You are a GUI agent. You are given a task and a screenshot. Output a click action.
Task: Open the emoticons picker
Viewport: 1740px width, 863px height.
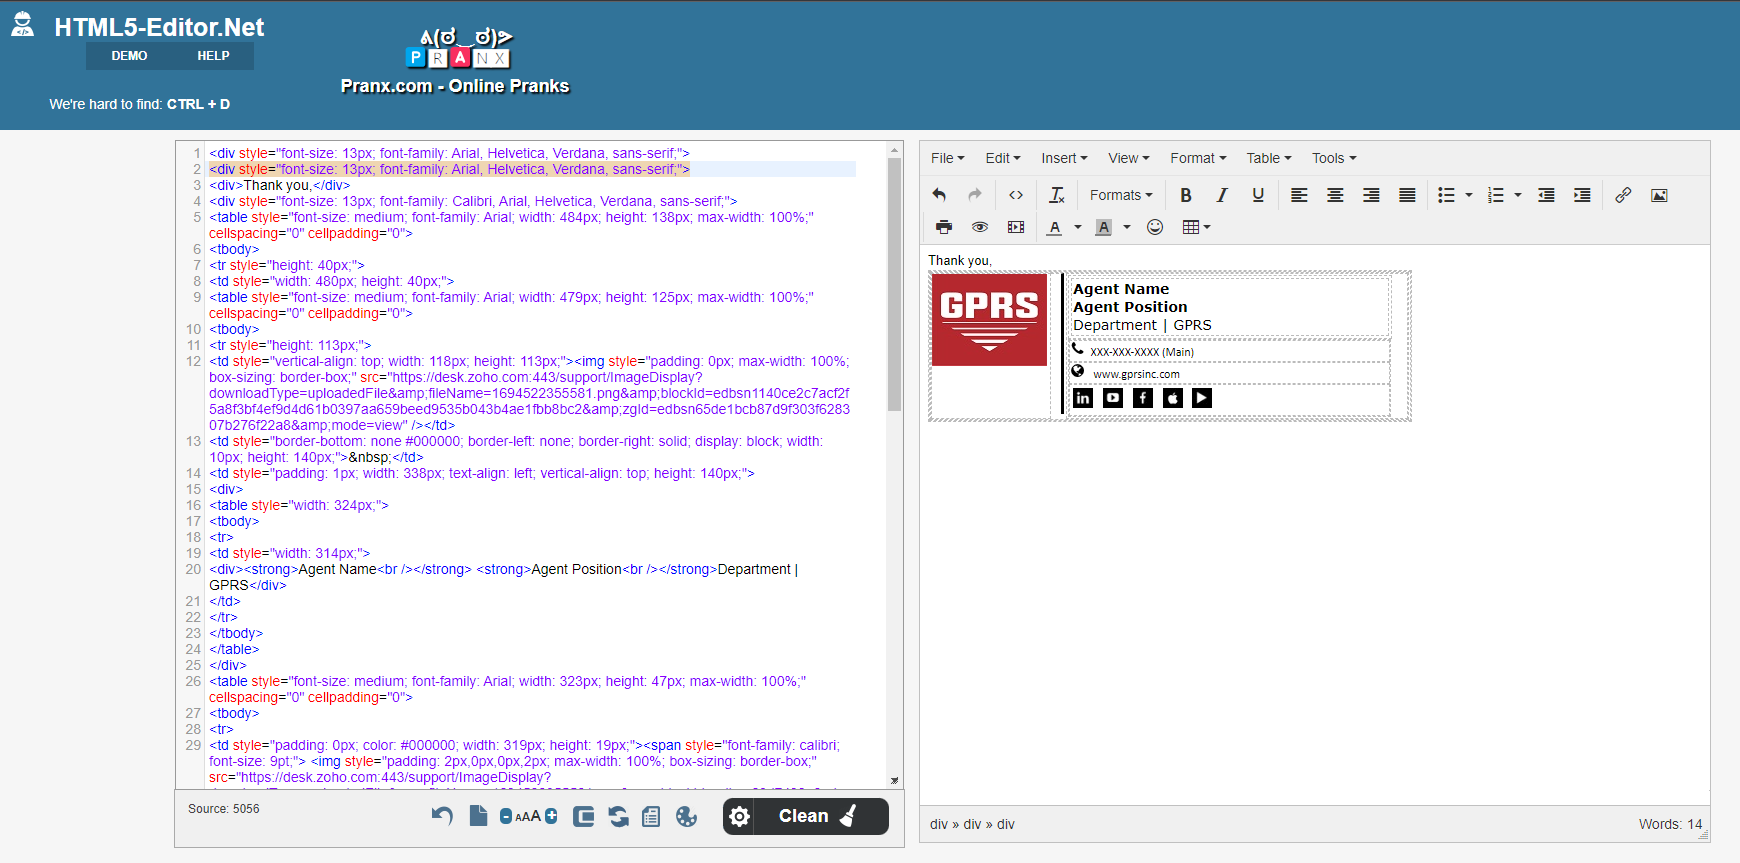[x=1155, y=227]
